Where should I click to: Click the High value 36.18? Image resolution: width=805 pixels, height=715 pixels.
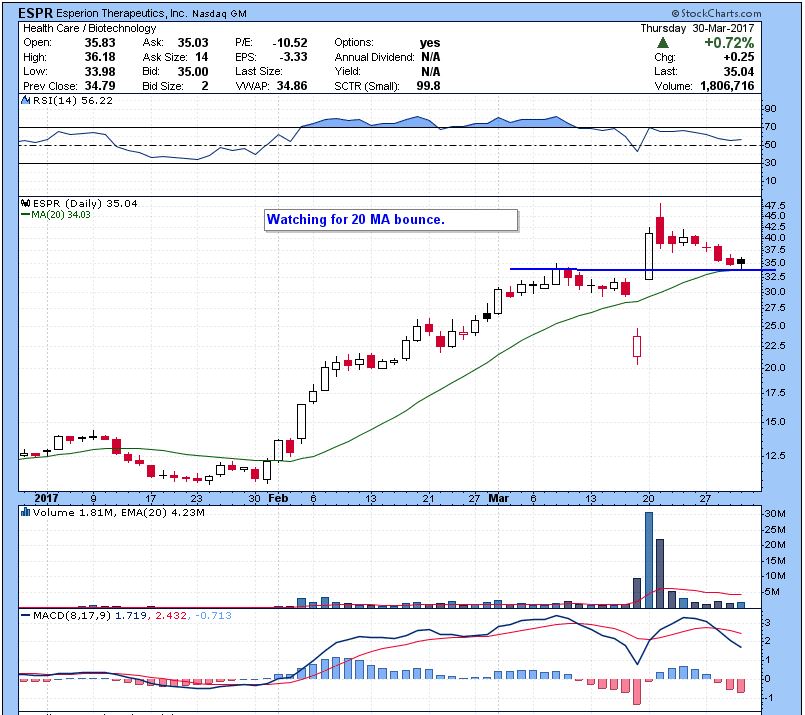click(x=100, y=57)
